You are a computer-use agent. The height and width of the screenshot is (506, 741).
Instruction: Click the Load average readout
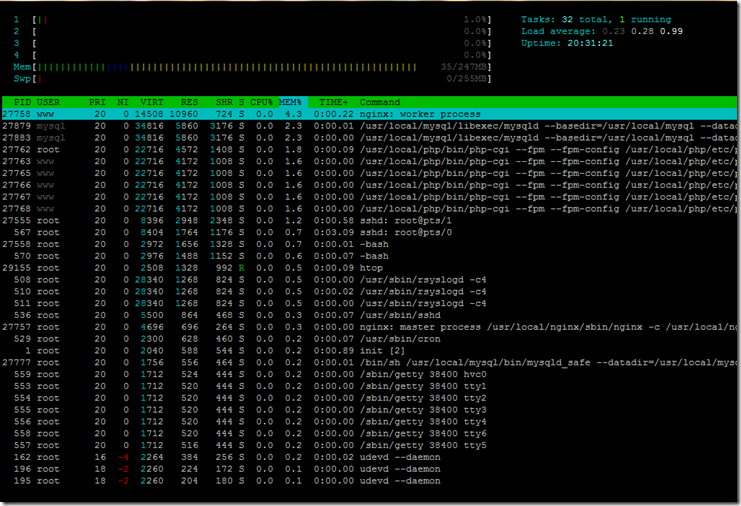coord(602,31)
